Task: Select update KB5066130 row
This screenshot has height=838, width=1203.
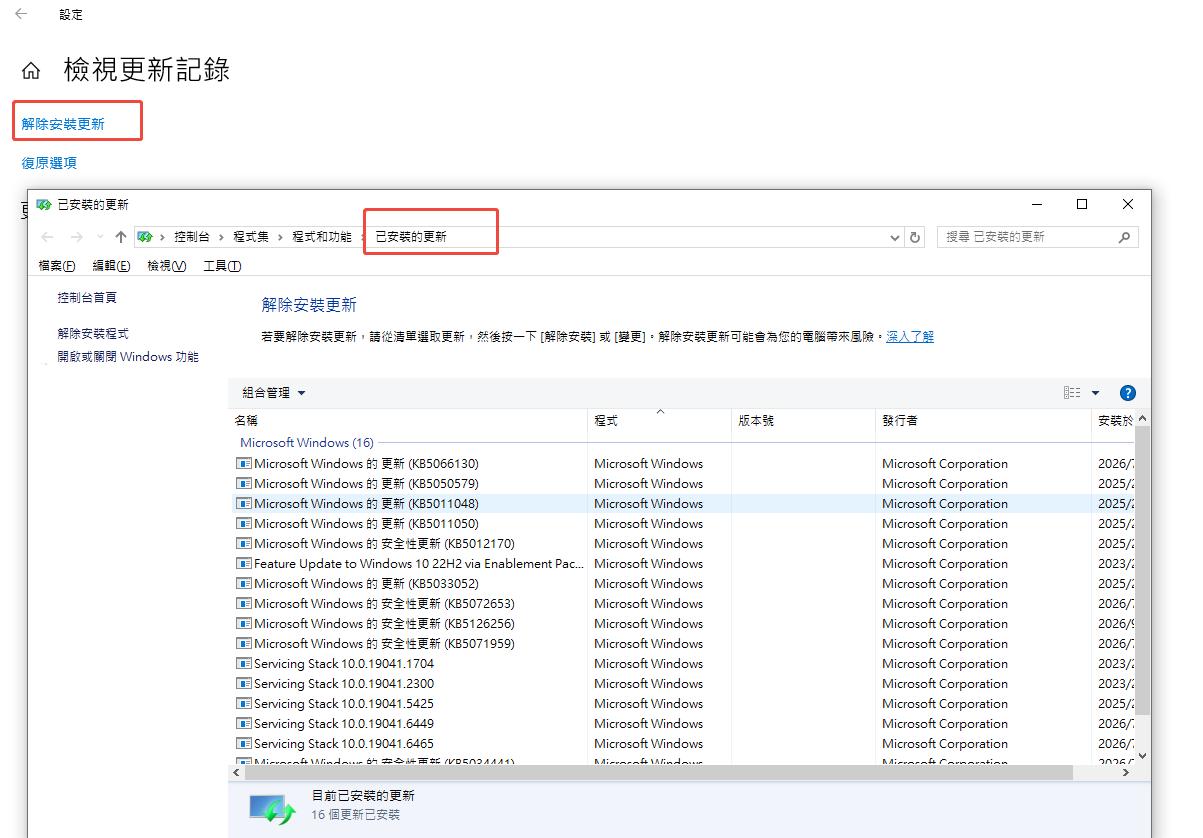Action: 685,464
